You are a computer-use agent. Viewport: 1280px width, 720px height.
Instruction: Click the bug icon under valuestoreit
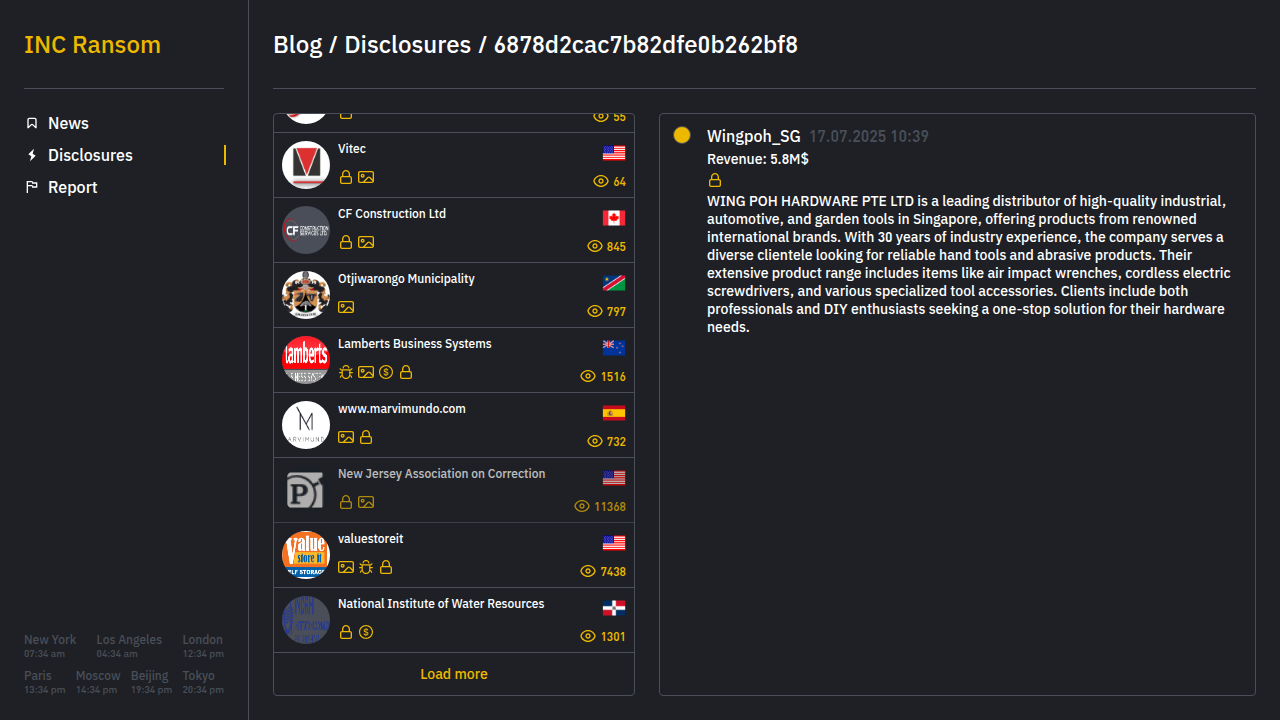coord(366,567)
